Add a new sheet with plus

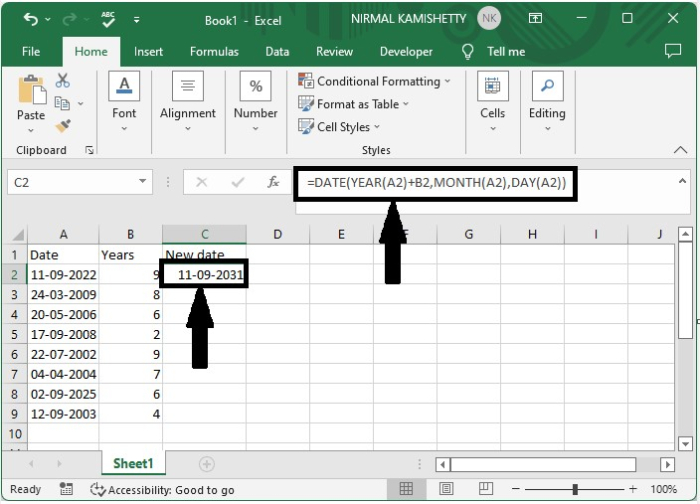(206, 464)
